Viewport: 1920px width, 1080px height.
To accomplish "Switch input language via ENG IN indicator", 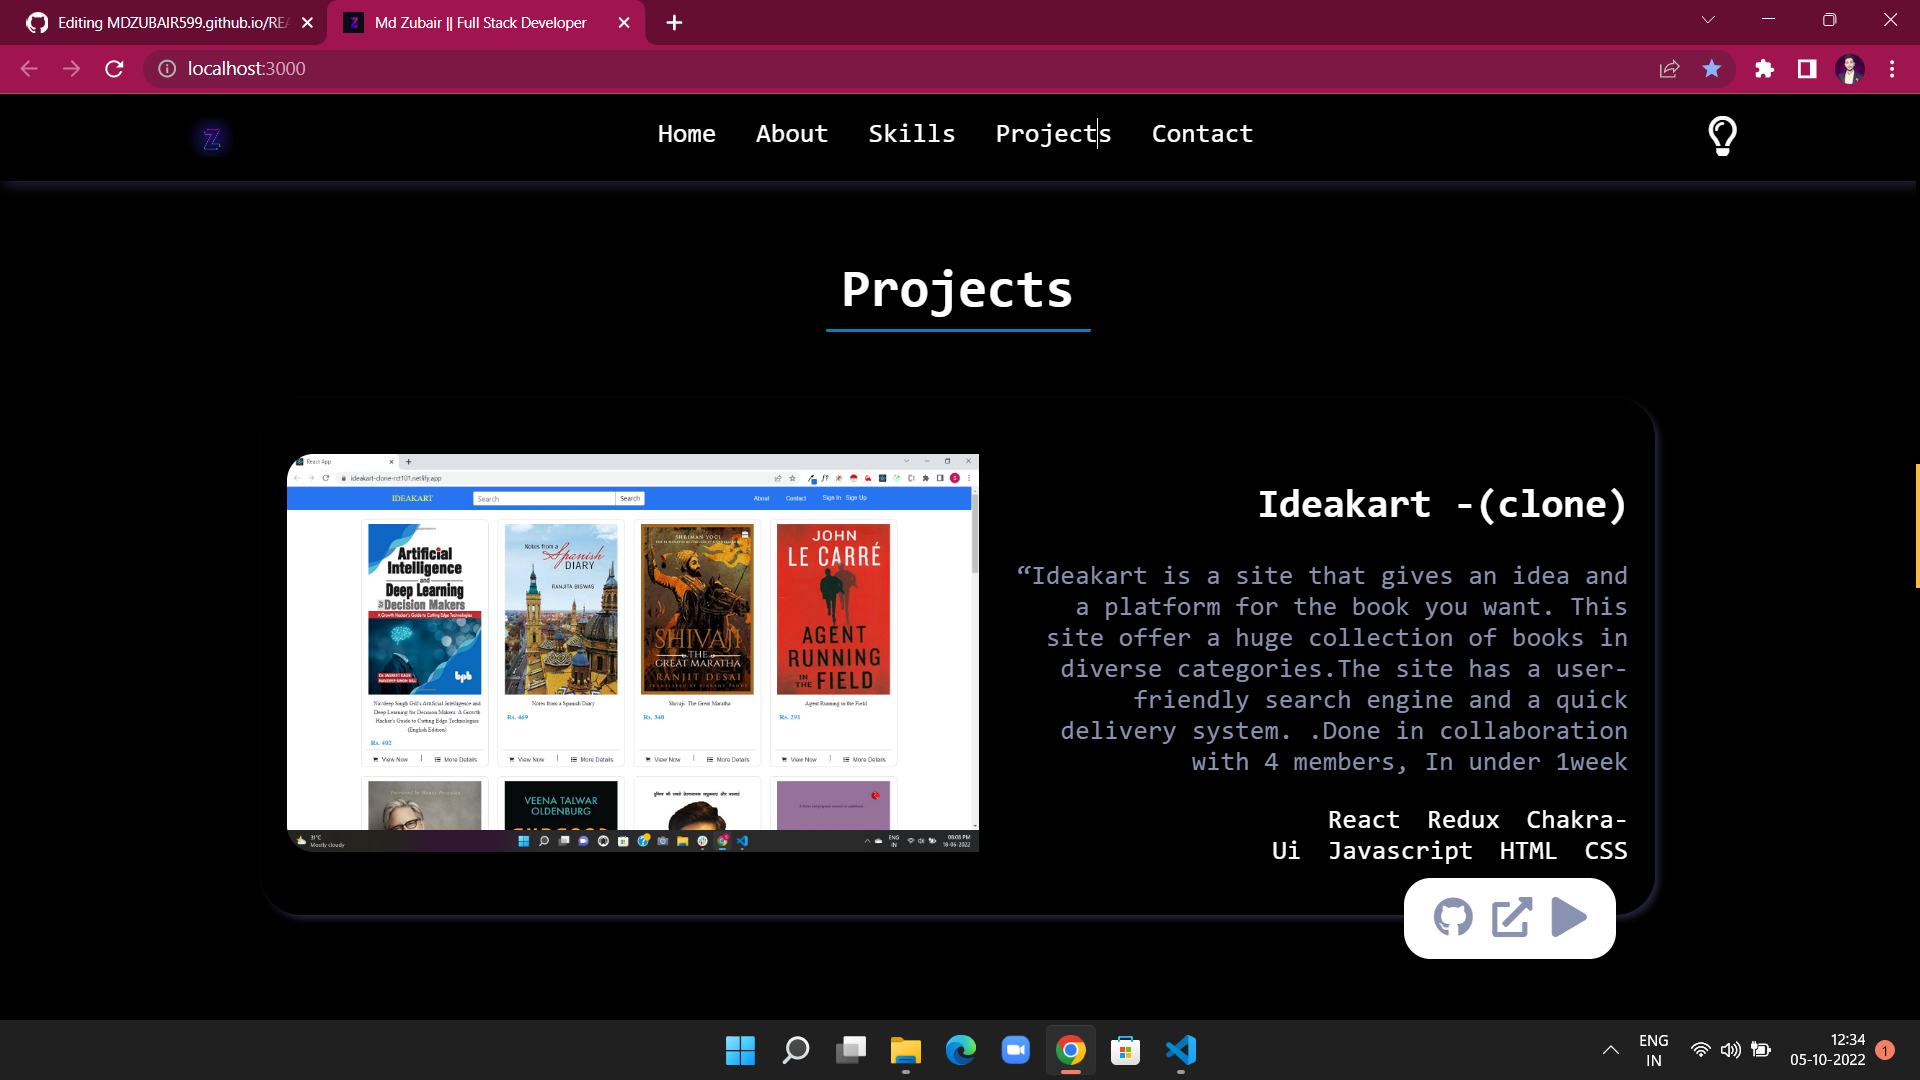I will [1655, 1049].
